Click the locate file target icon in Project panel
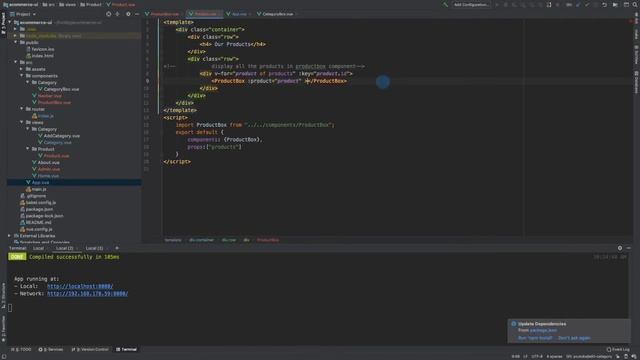The height and width of the screenshot is (360, 640). [x=109, y=14]
